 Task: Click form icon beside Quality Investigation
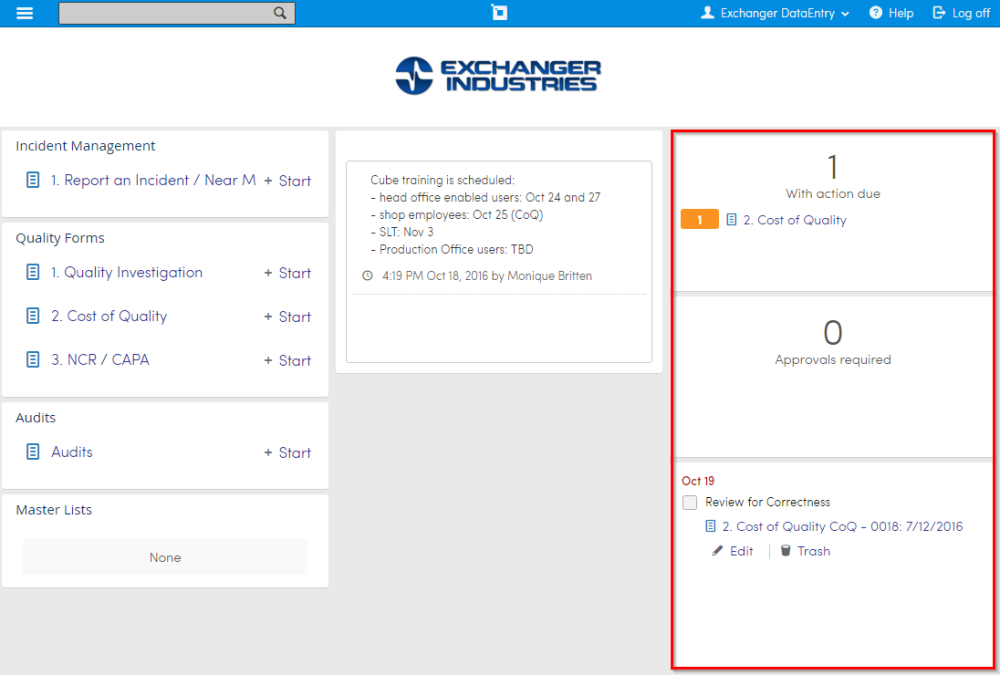[33, 272]
